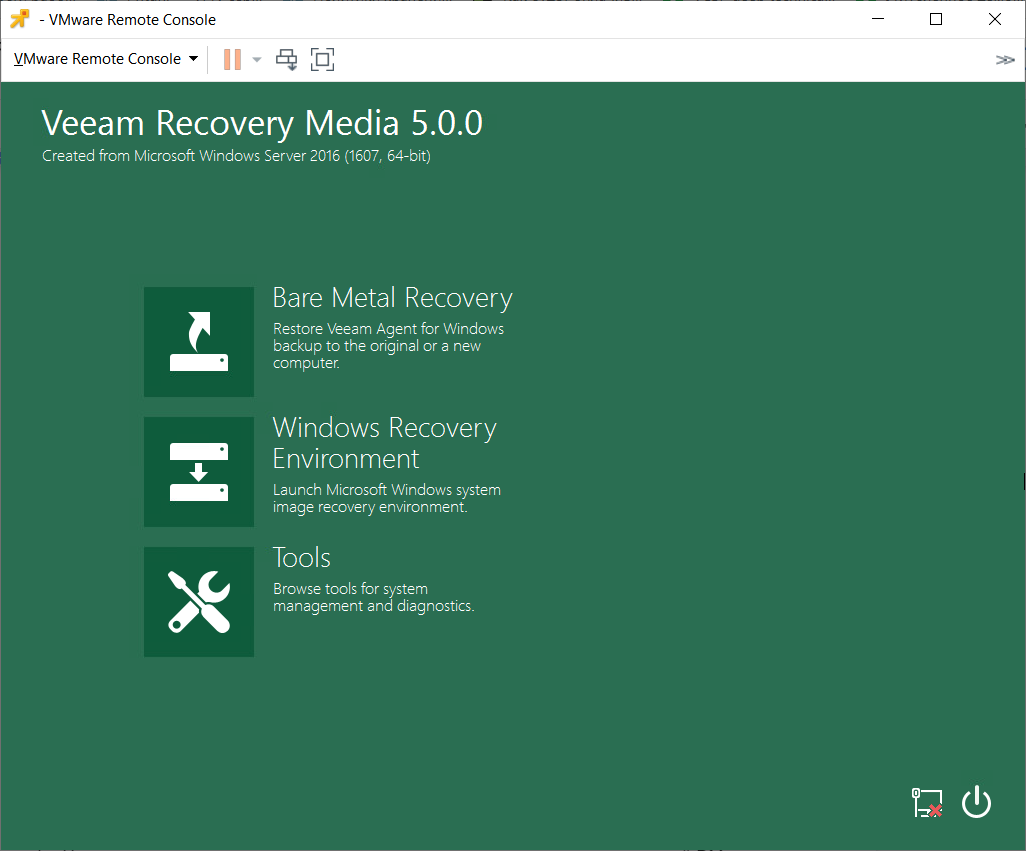Image resolution: width=1026 pixels, height=851 pixels.
Task: Maximize the VMware Remote Console window
Action: pyautogui.click(x=936, y=19)
